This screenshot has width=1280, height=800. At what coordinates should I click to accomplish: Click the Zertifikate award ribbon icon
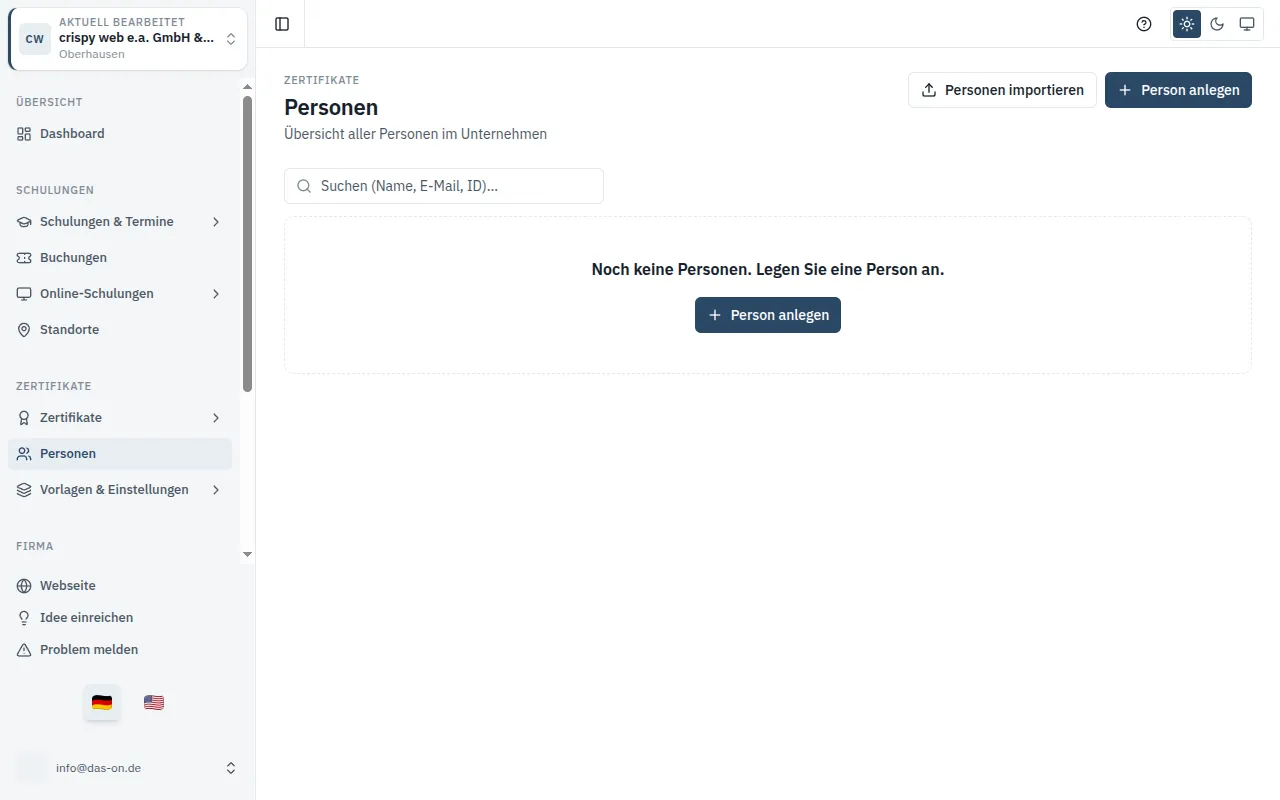[24, 418]
